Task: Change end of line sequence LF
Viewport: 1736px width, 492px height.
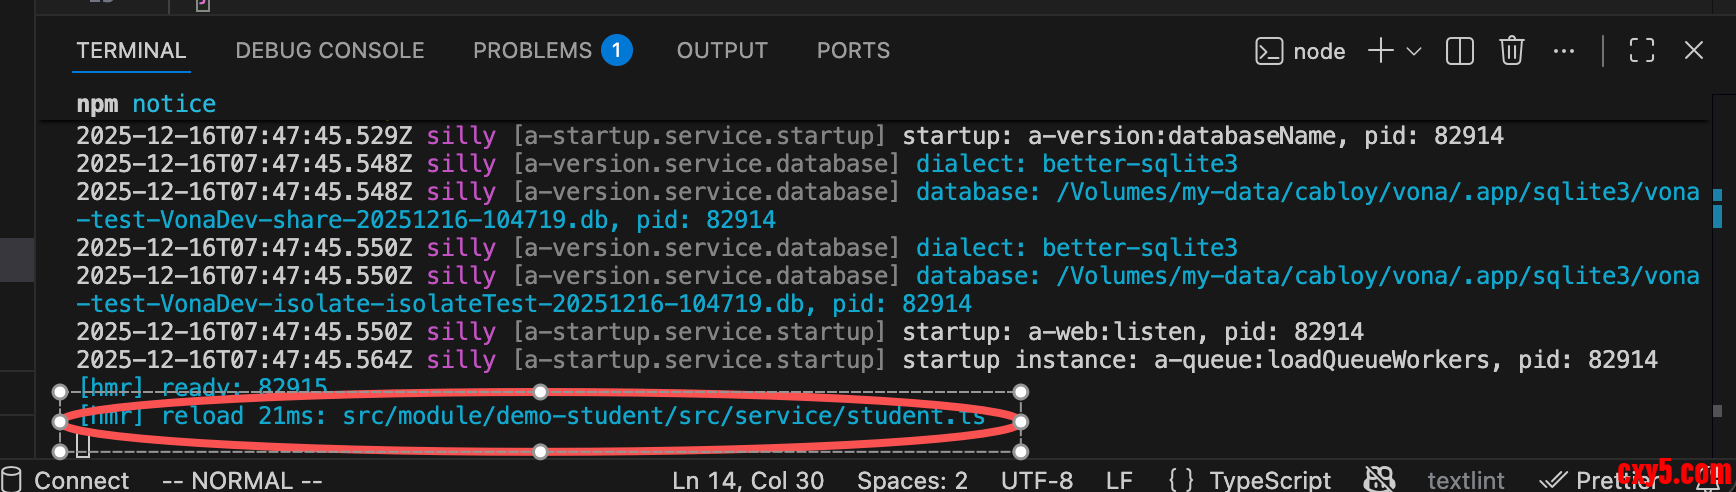Action: [1119, 480]
